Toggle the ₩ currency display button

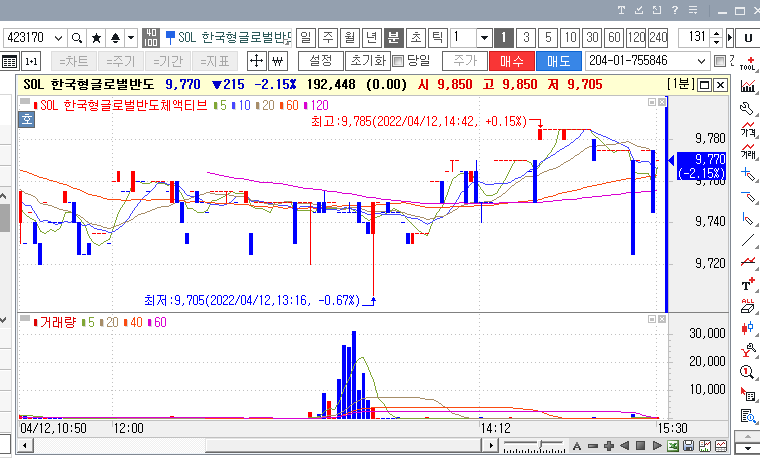278,61
